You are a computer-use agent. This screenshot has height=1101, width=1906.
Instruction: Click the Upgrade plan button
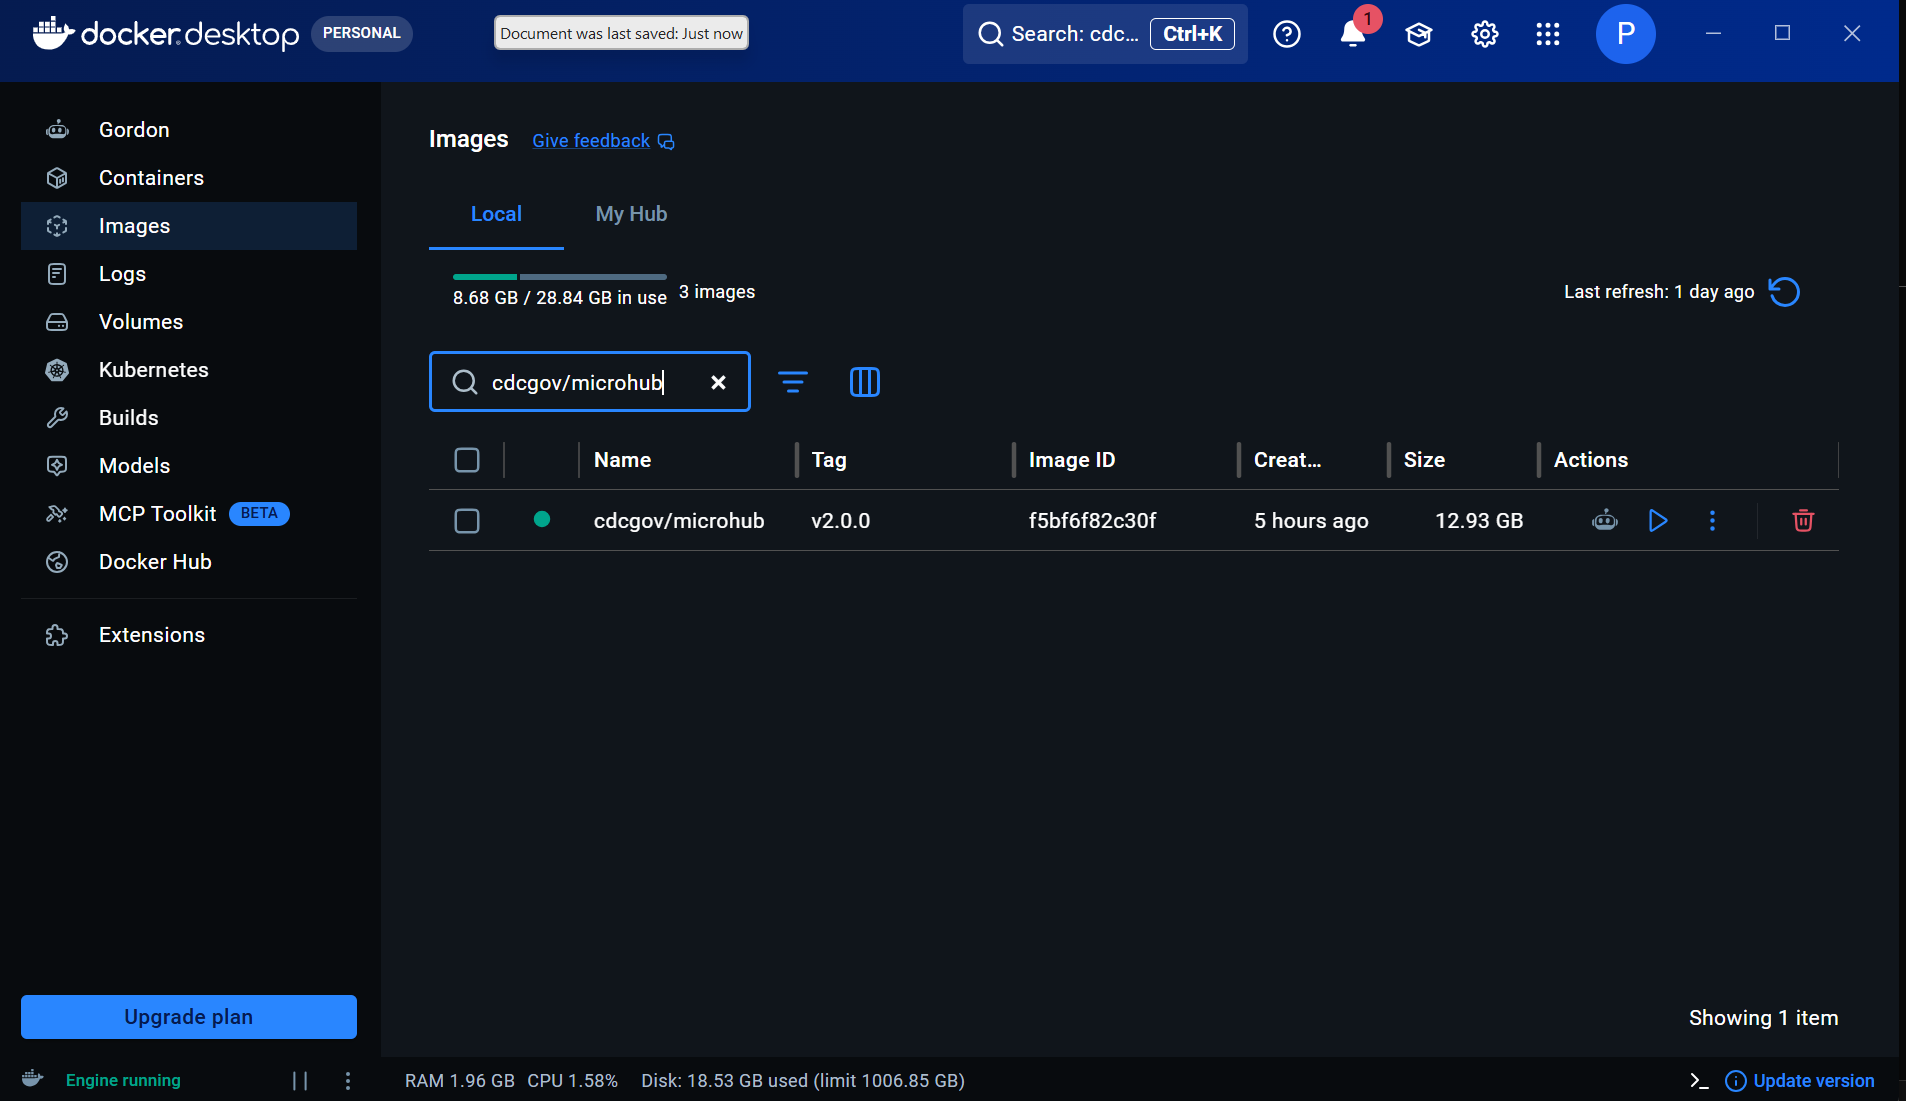(189, 1017)
